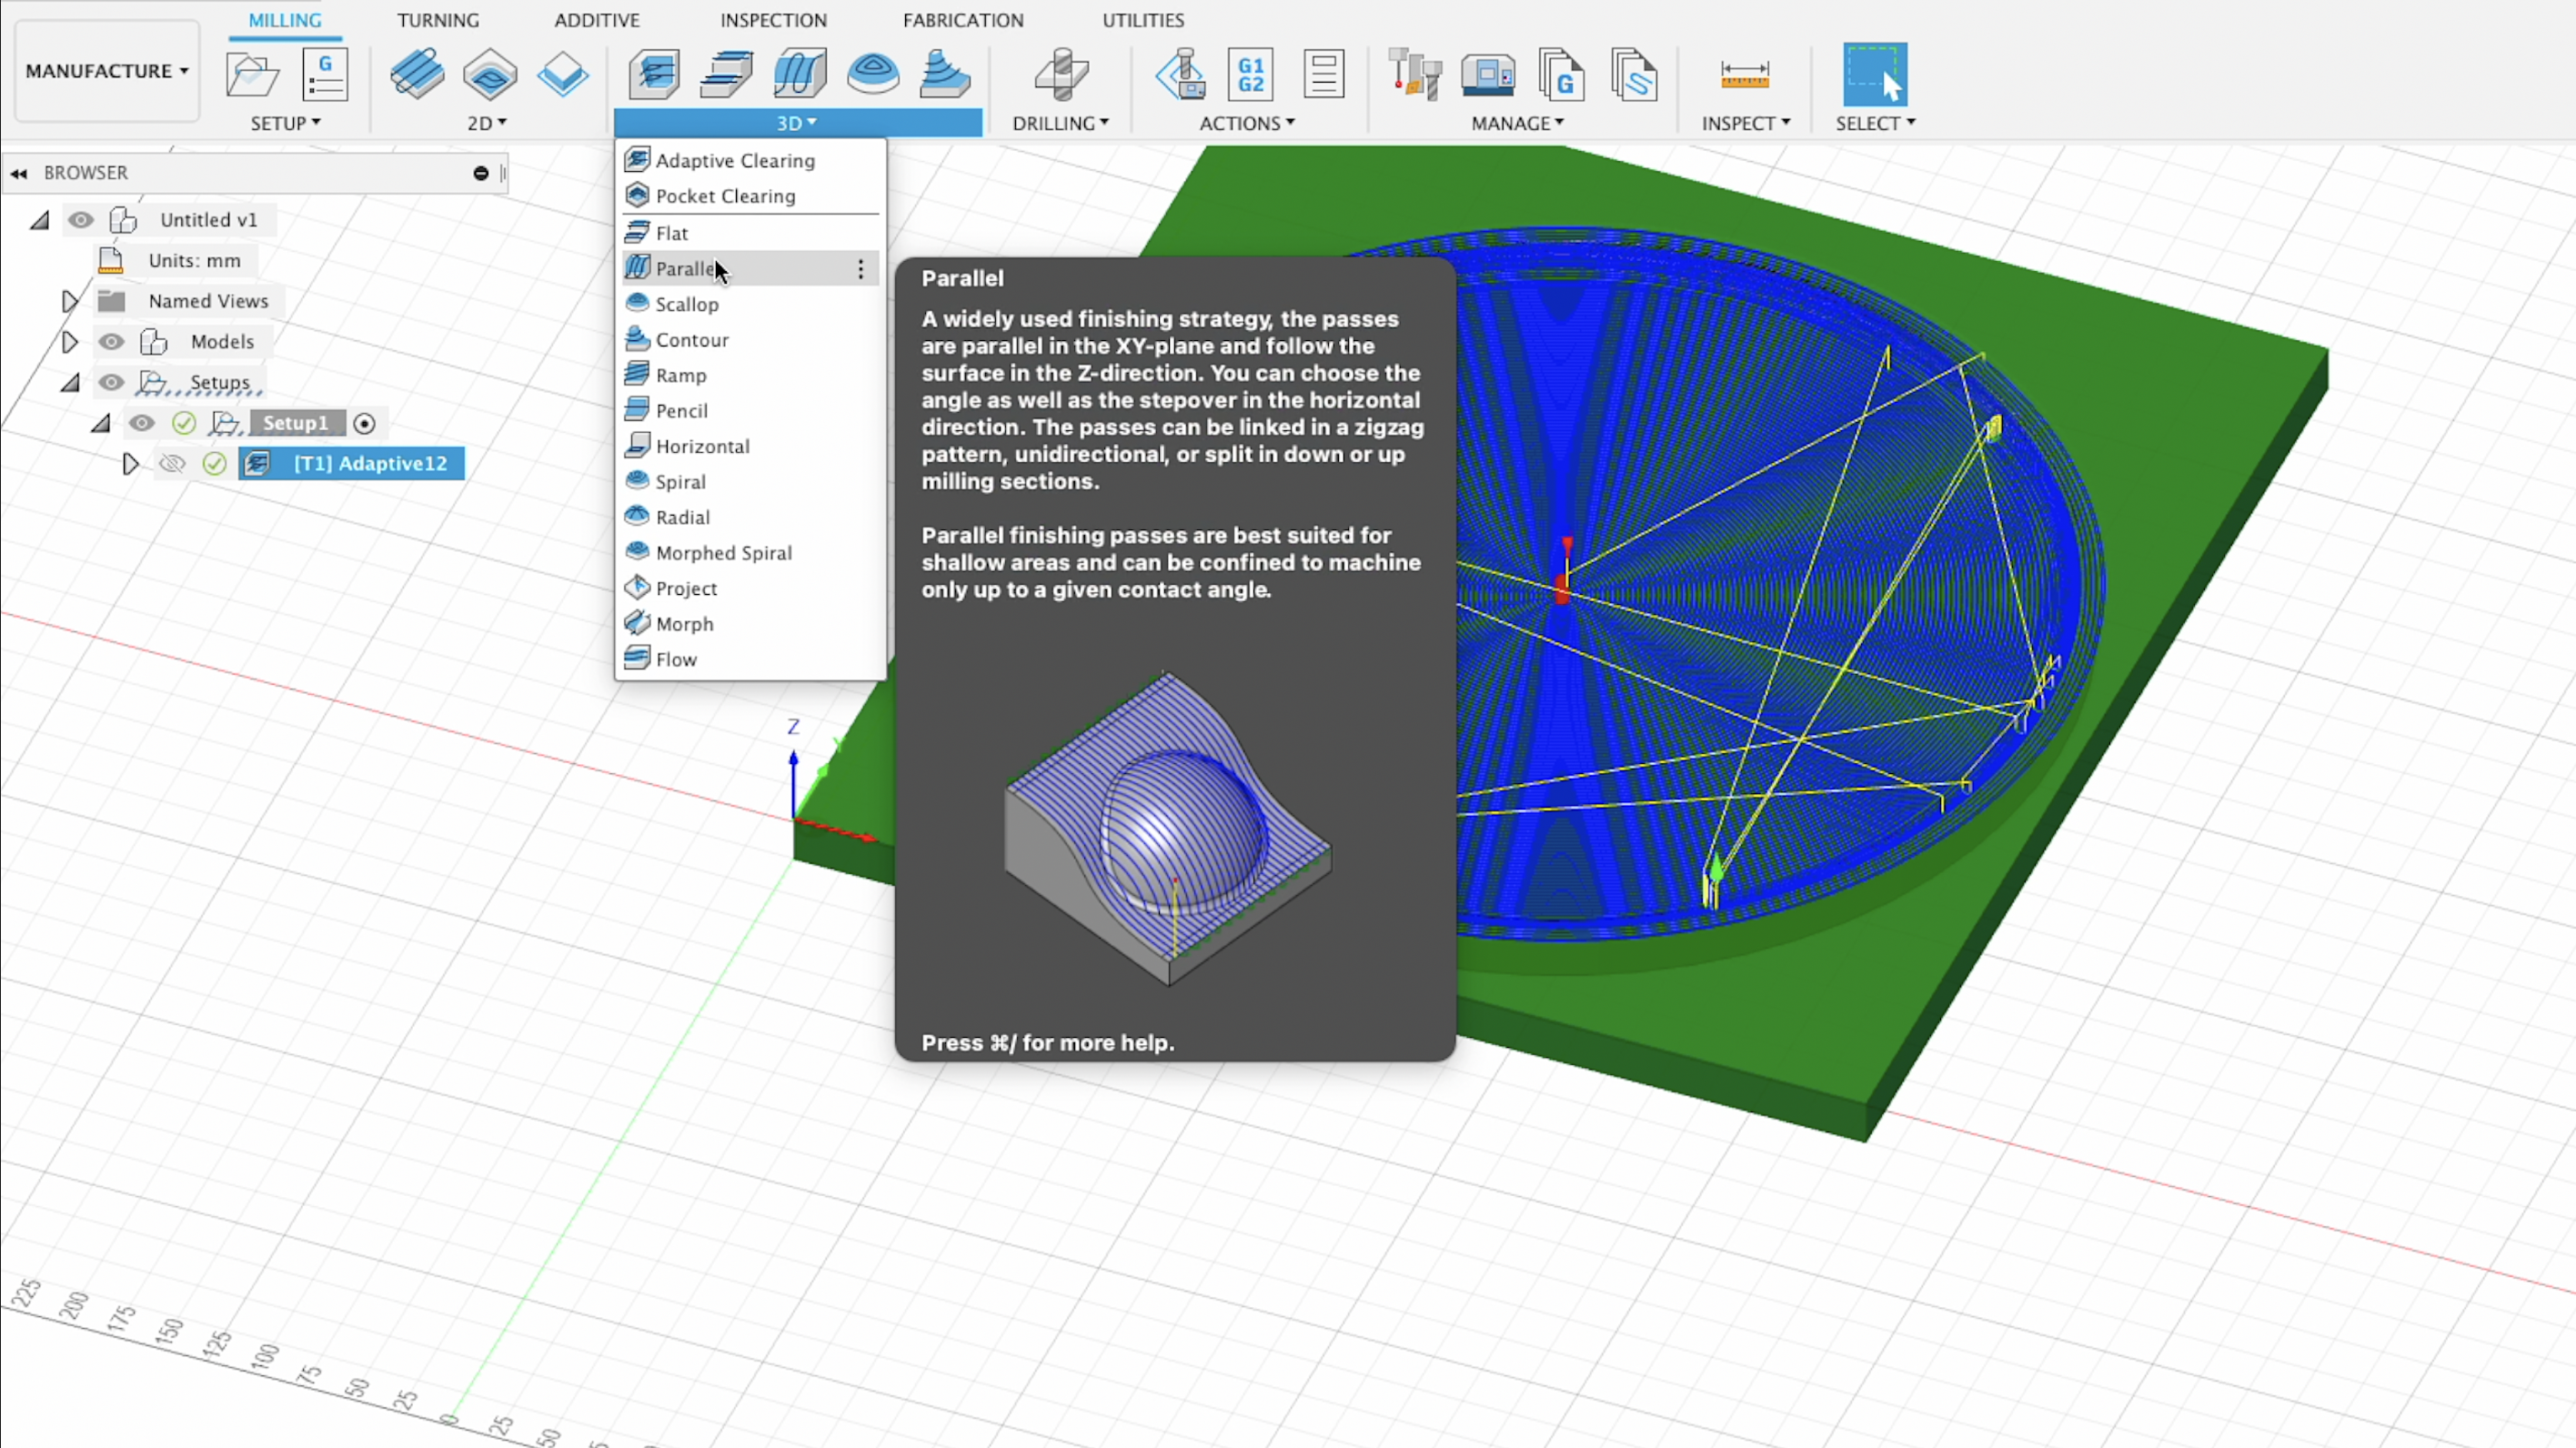Viewport: 2576px width, 1448px height.
Task: Open the MANUFACTURE workspace dropdown
Action: (x=107, y=71)
